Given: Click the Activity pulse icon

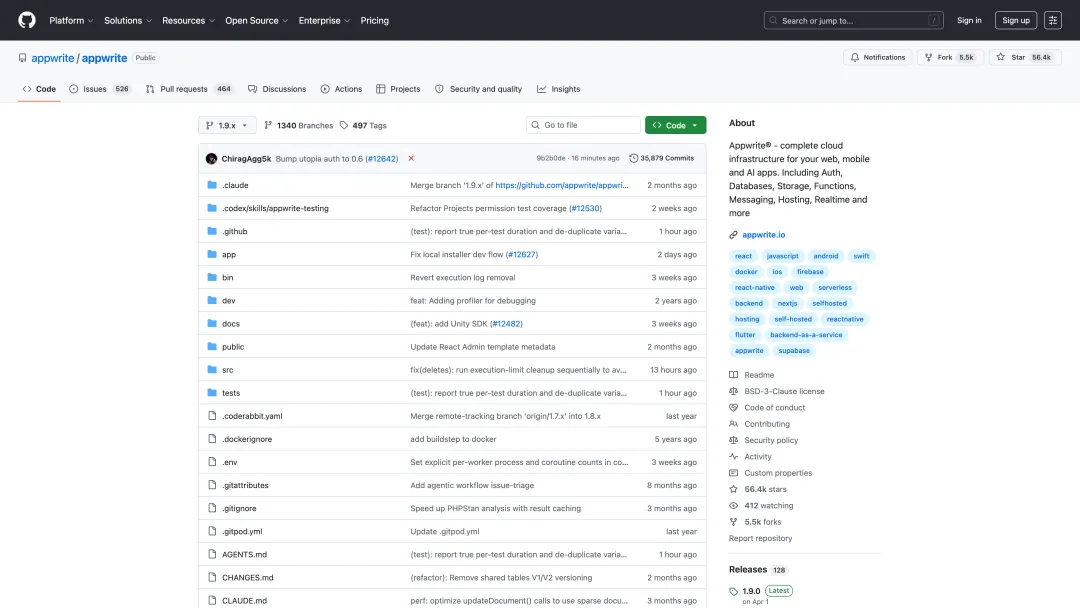Looking at the screenshot, I should pyautogui.click(x=734, y=457).
